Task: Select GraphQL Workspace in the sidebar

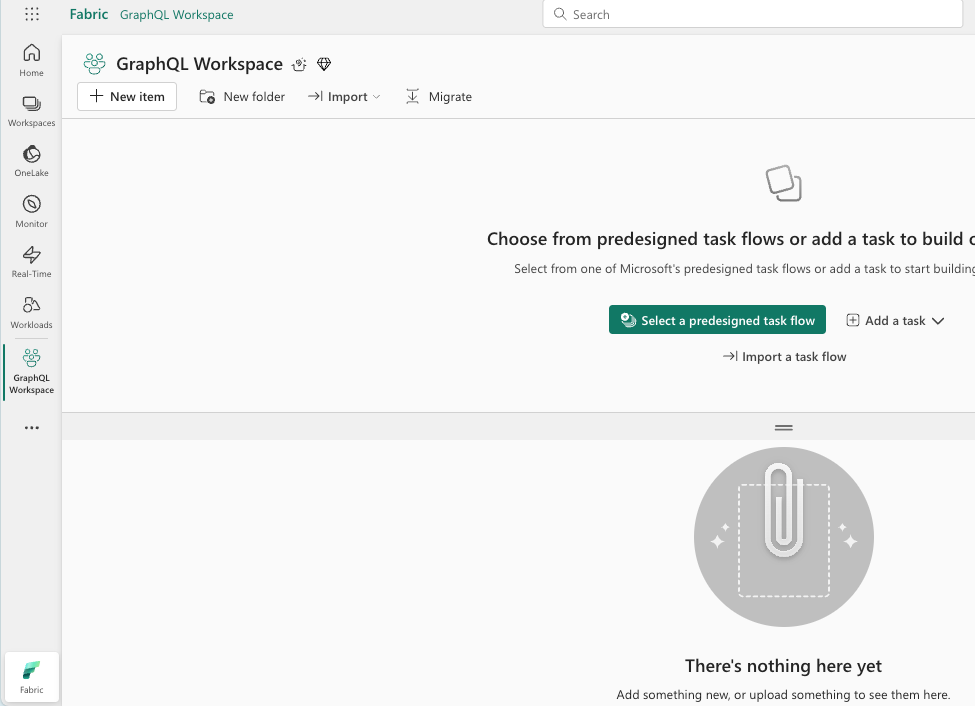Action: tap(32, 372)
